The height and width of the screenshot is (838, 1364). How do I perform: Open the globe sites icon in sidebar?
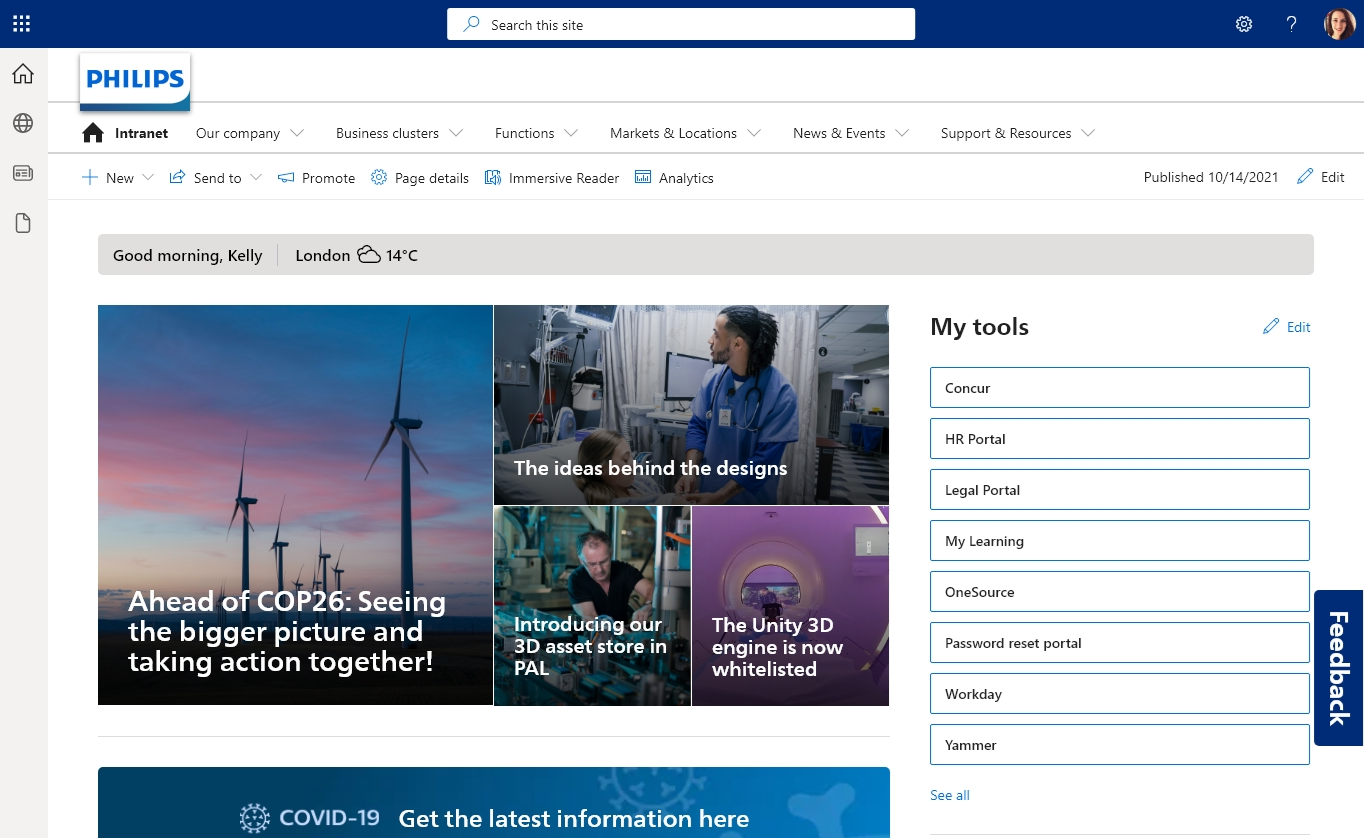tap(23, 123)
